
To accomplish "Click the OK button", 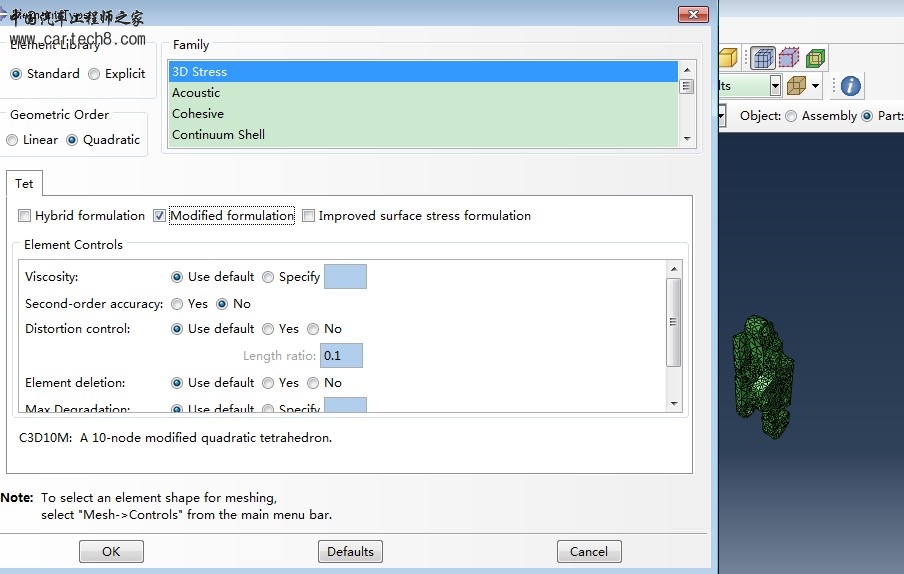I will (111, 552).
